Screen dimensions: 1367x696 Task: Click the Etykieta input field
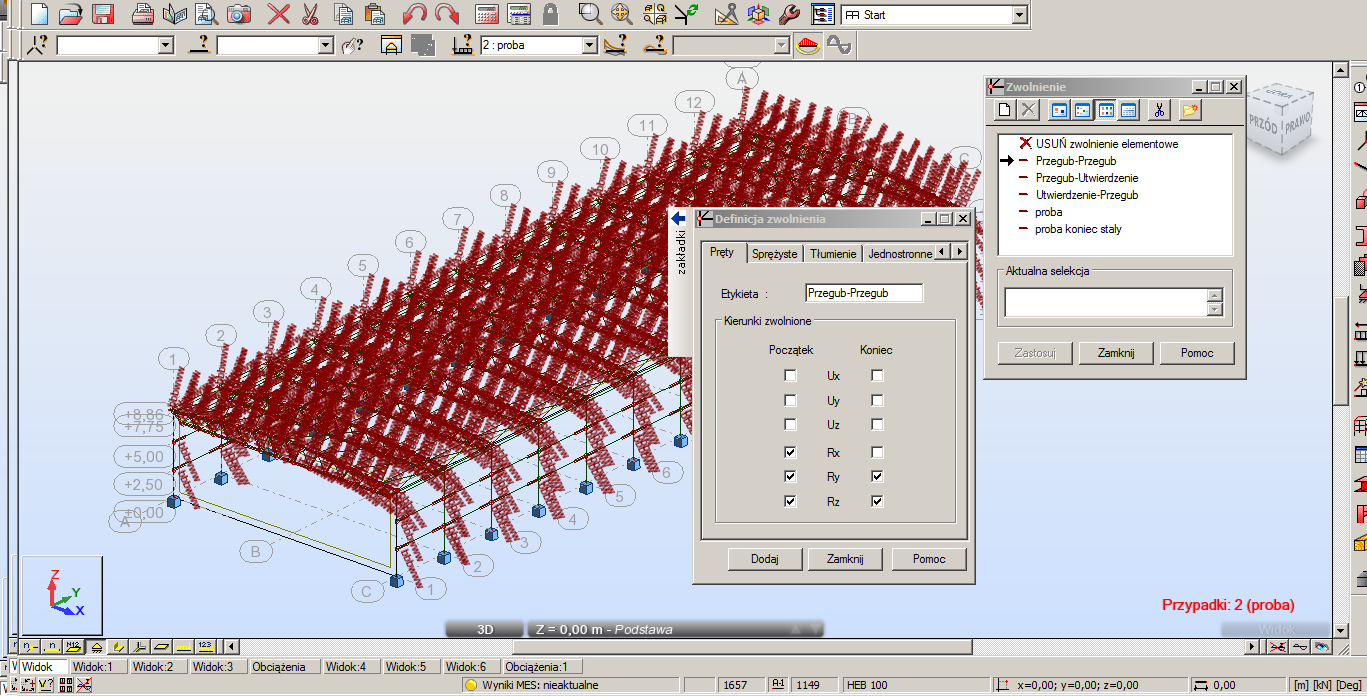click(864, 293)
